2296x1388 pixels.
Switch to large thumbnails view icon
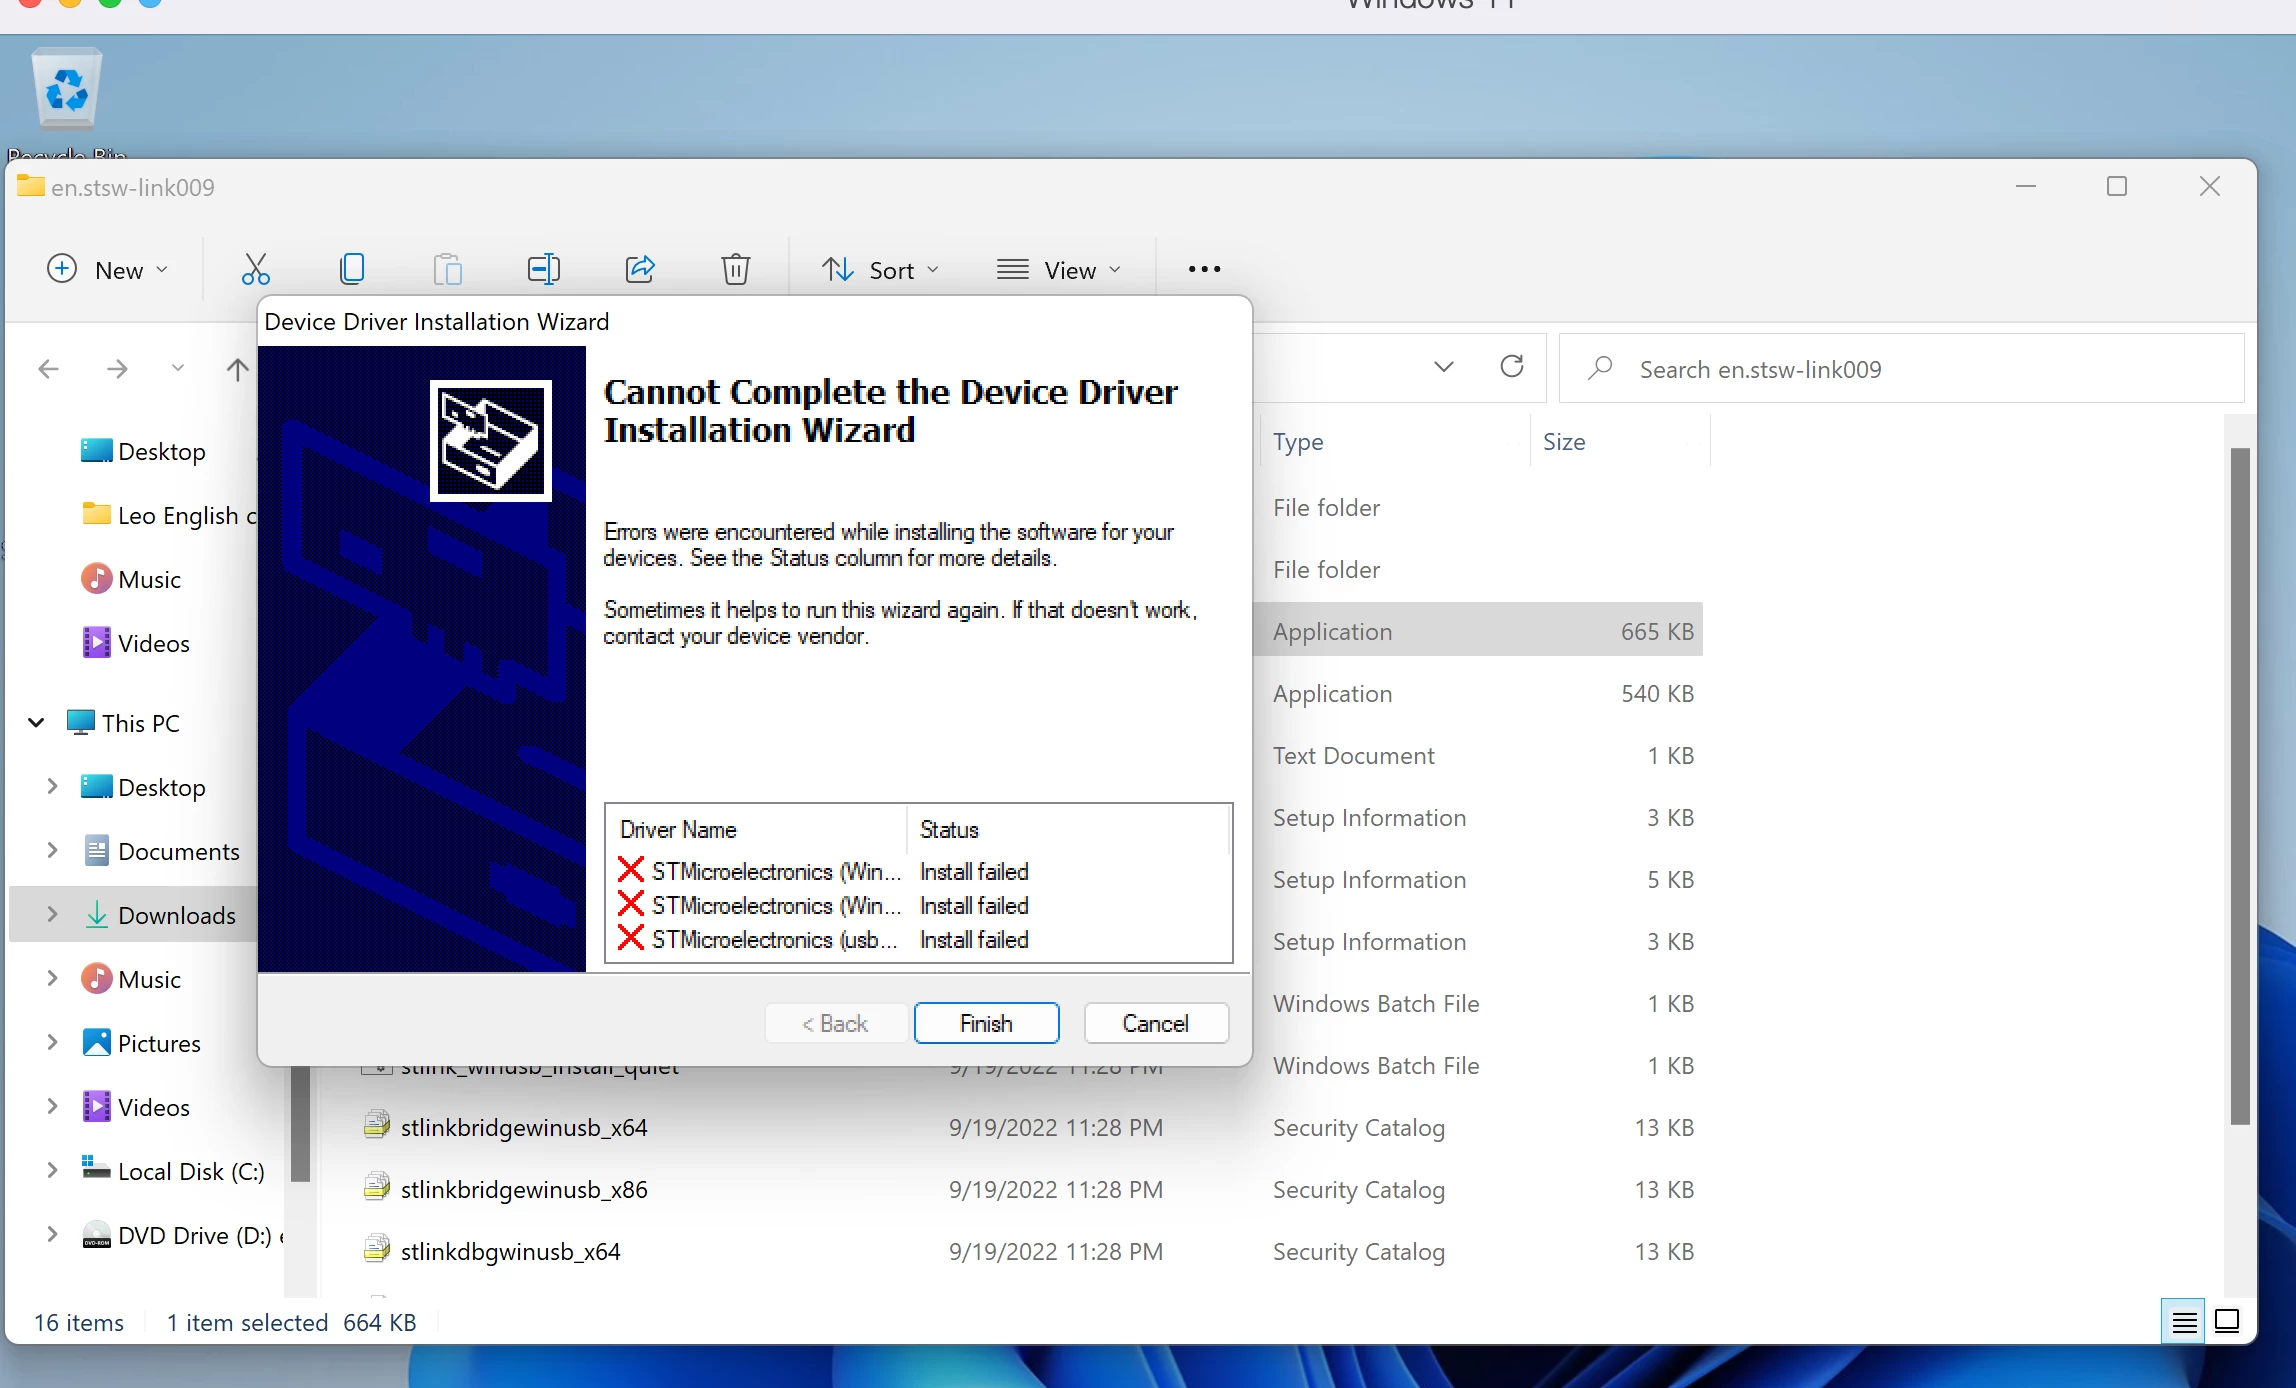coord(2227,1322)
